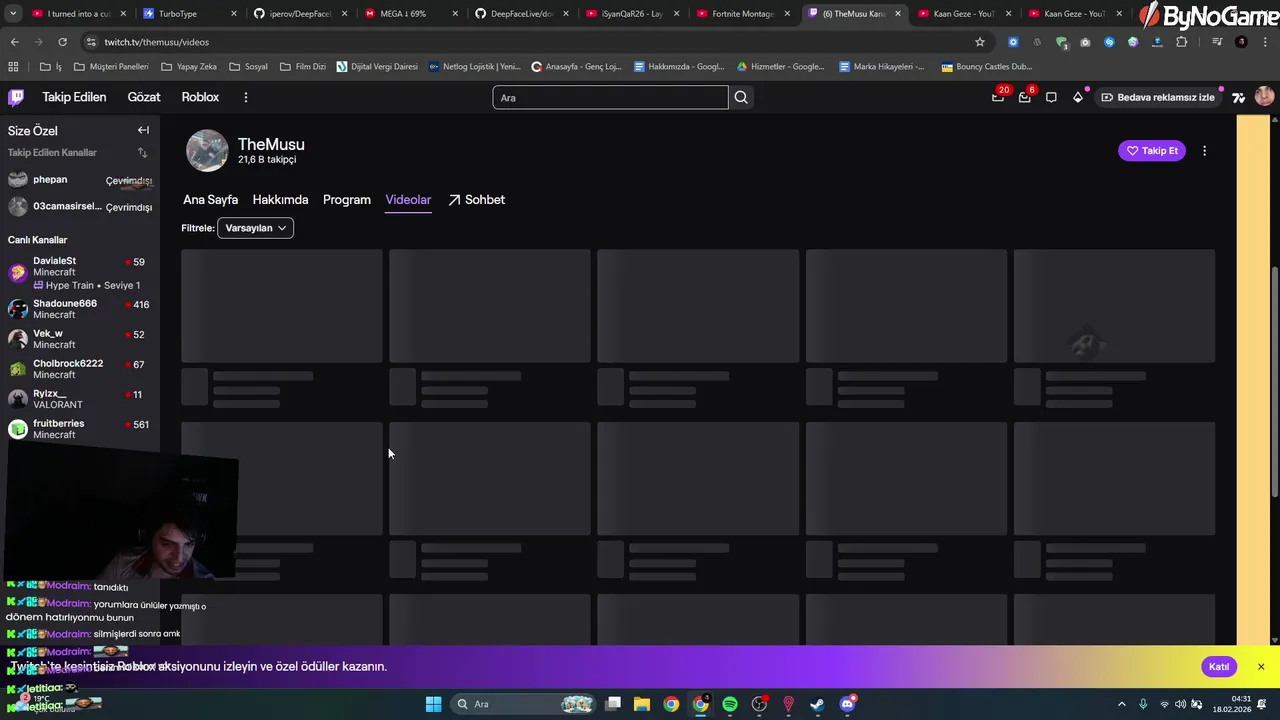
Task: Click the Twitch search input field
Action: pyautogui.click(x=610, y=97)
